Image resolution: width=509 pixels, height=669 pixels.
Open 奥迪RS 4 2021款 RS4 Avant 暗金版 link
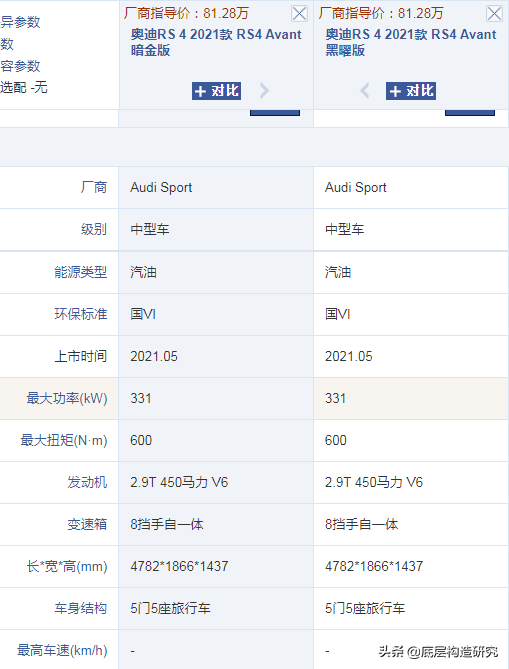tap(216, 42)
